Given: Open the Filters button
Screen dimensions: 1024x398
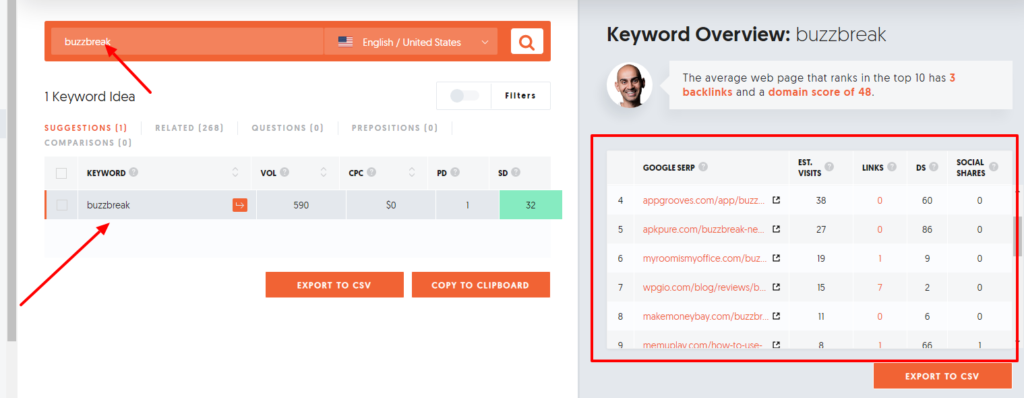Looking at the screenshot, I should [x=520, y=95].
